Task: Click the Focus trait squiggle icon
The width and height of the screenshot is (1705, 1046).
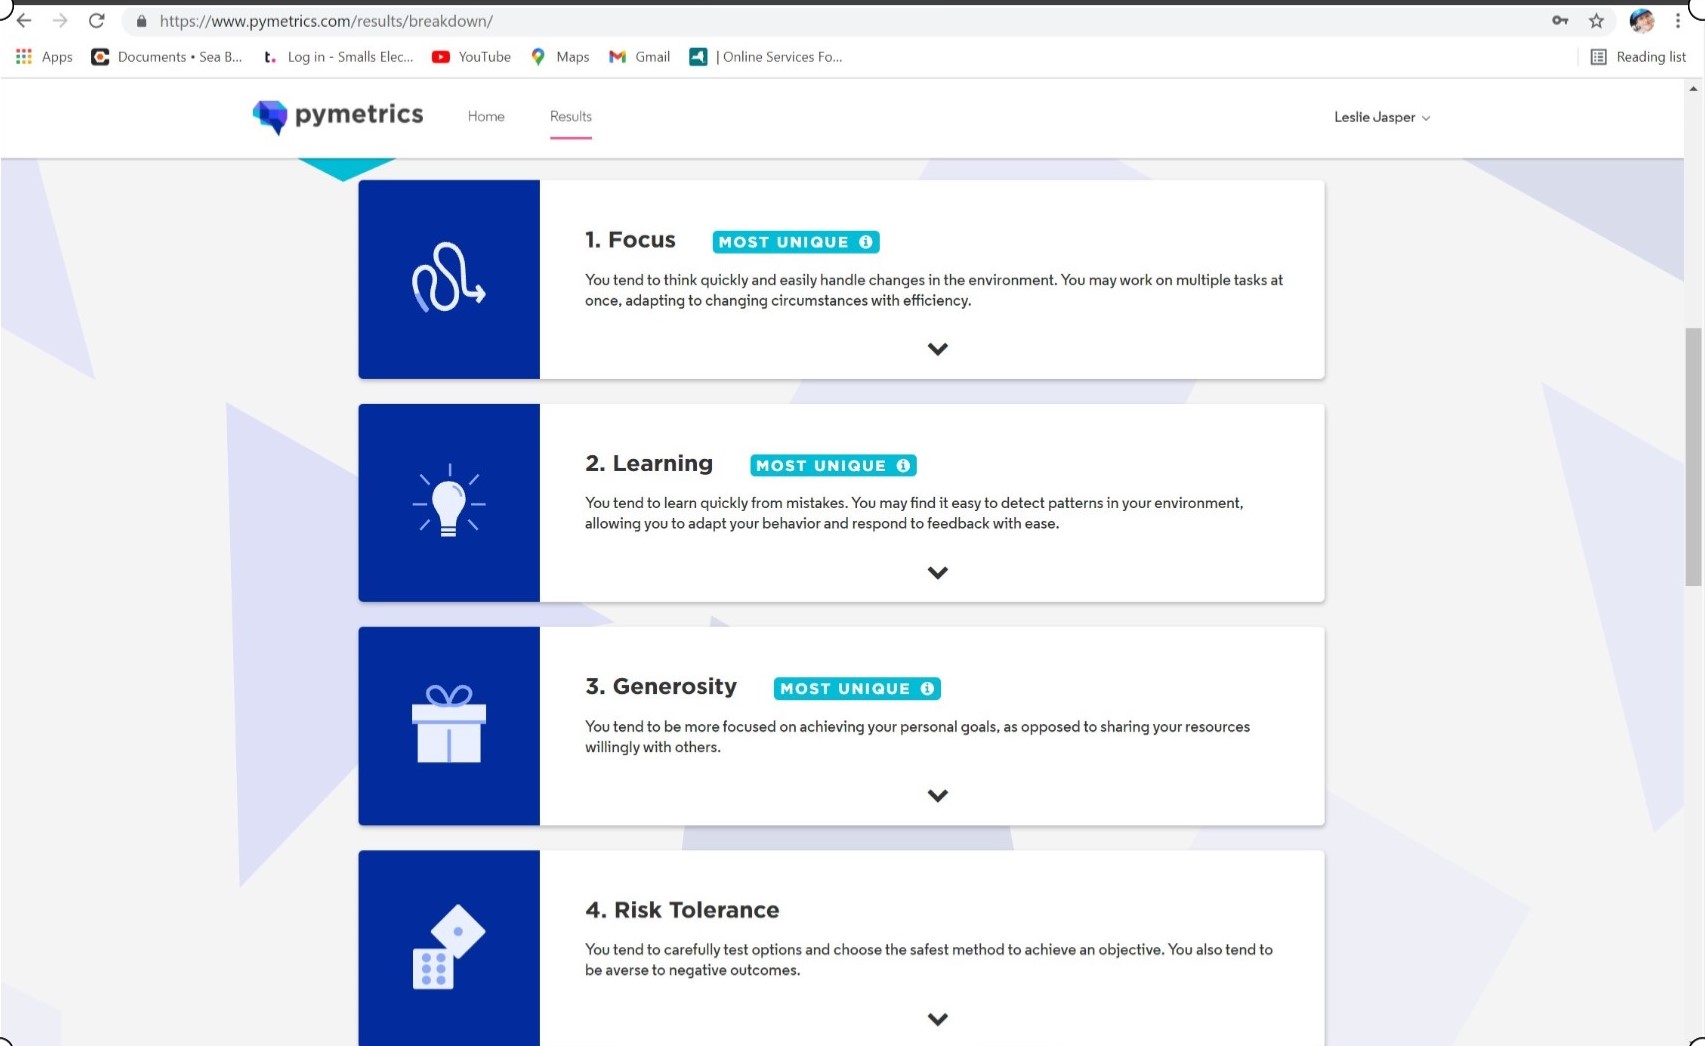Action: [x=448, y=278]
